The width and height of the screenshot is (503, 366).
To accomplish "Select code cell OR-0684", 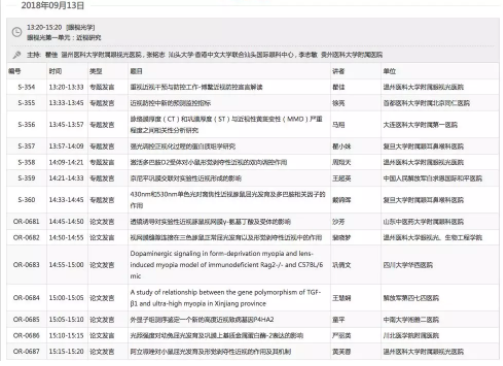I will (x=26, y=298).
